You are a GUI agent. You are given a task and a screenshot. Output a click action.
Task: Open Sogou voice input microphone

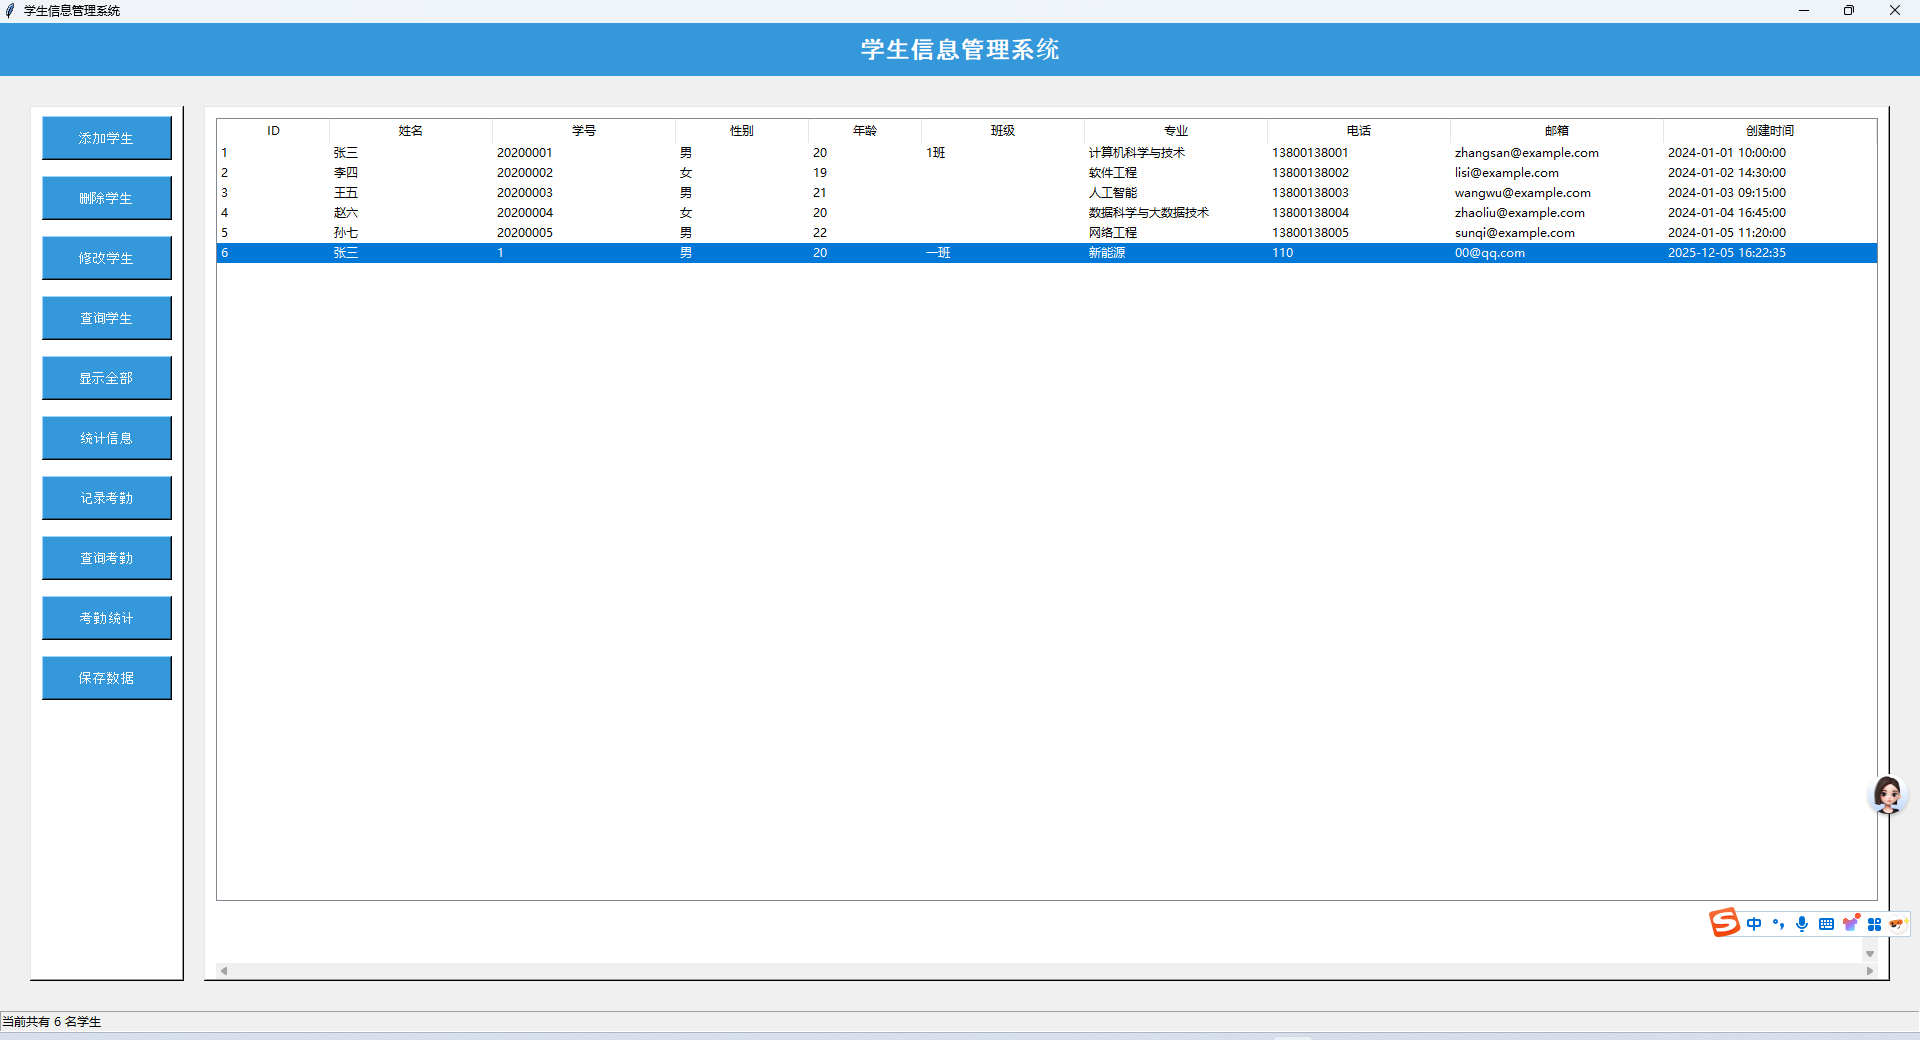tap(1802, 923)
